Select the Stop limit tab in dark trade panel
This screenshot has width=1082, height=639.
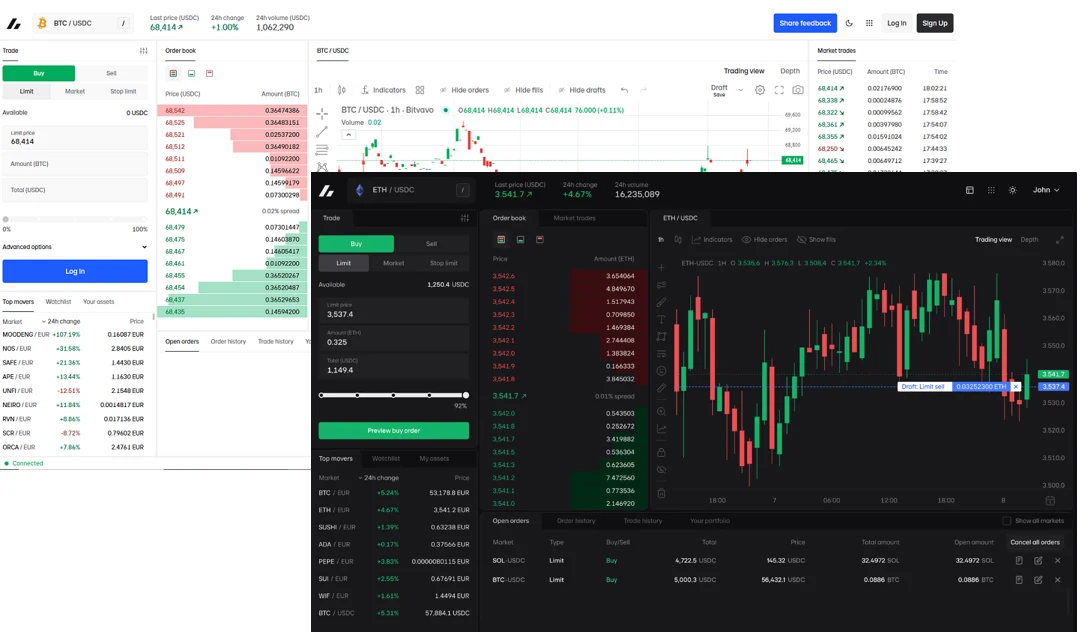click(443, 263)
